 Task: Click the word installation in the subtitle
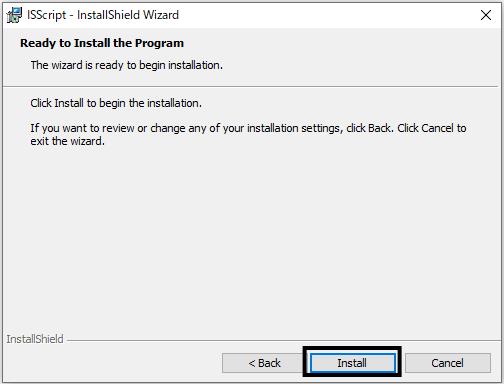pos(195,65)
